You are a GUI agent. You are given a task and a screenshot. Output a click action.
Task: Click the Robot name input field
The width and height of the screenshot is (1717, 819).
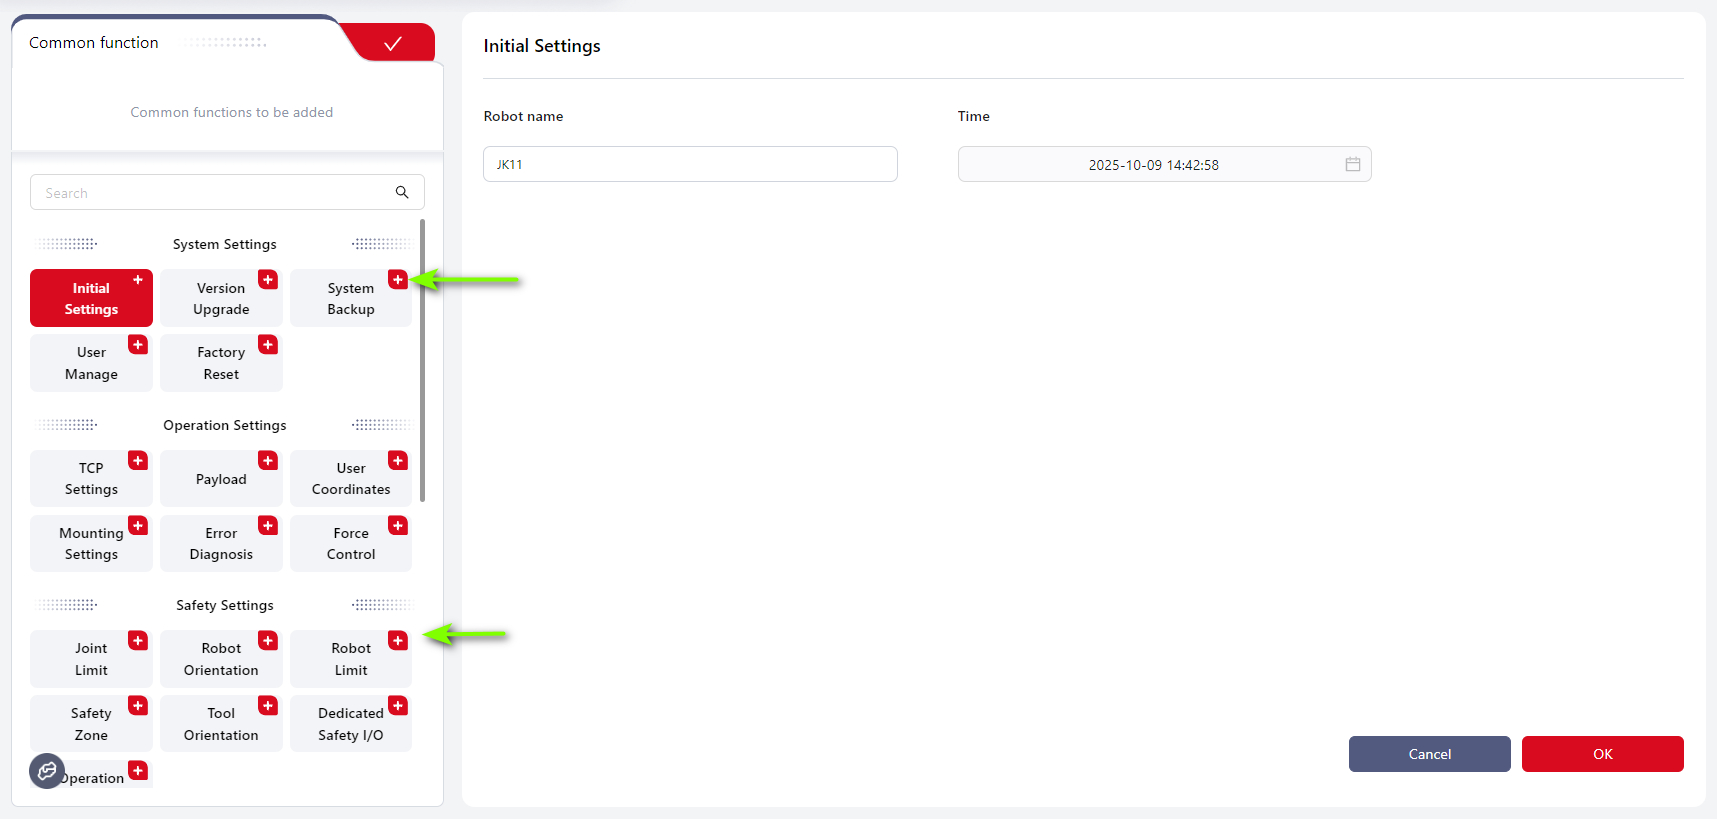[690, 164]
